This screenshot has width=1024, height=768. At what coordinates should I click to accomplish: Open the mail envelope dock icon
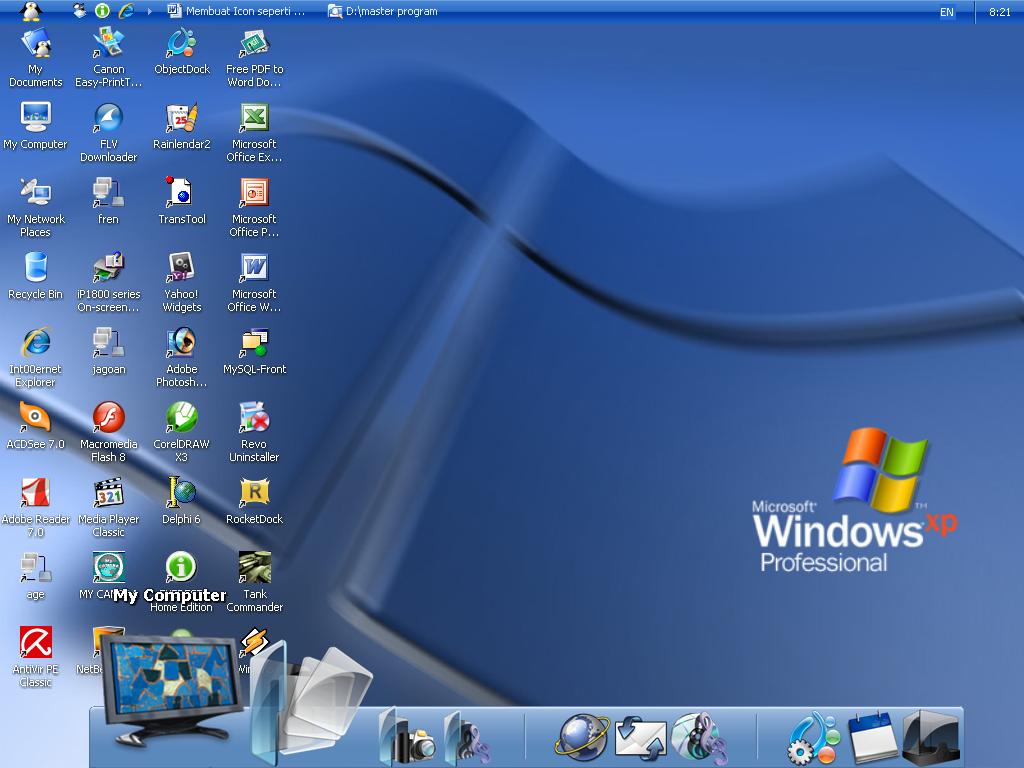tap(641, 738)
